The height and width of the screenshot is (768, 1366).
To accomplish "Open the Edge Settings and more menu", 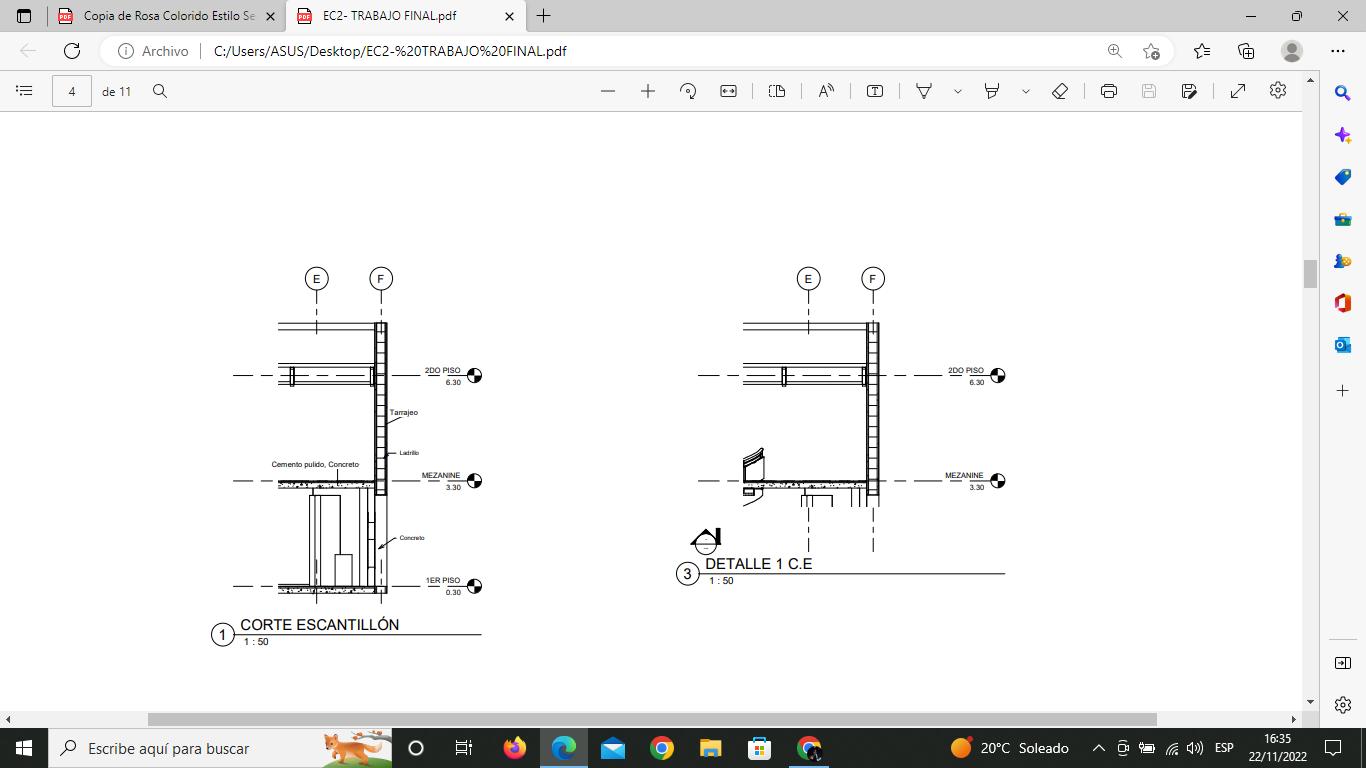I will coord(1338,51).
